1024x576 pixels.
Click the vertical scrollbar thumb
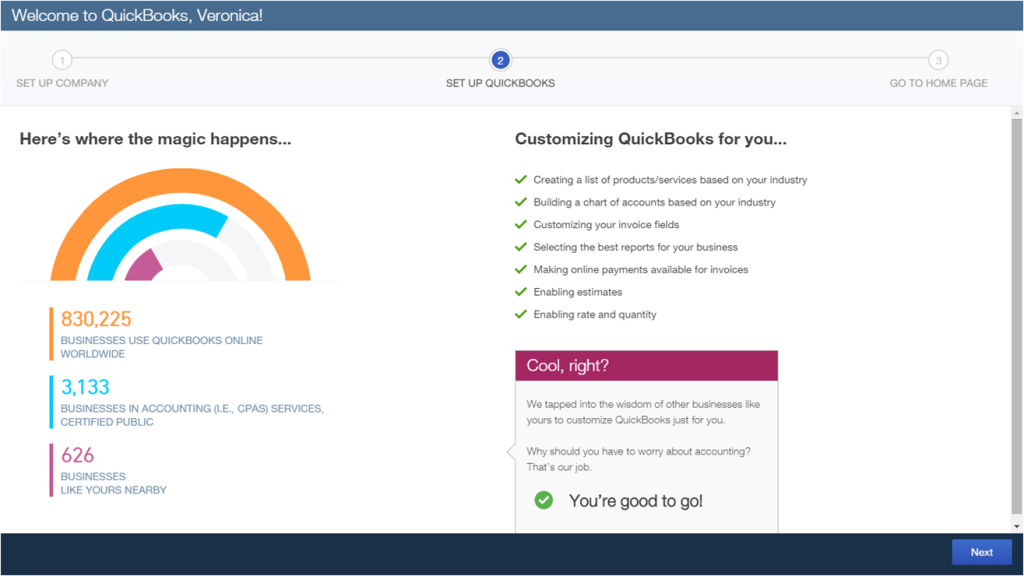click(1016, 315)
